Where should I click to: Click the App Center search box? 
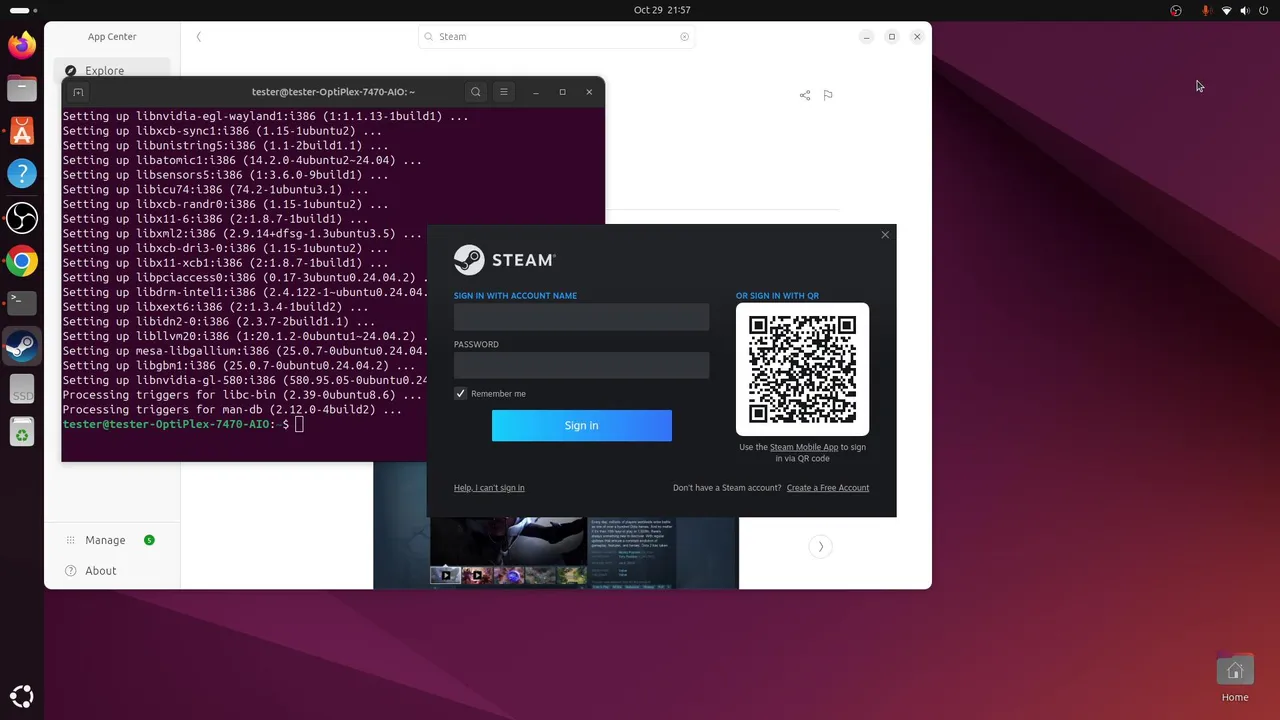tap(556, 37)
